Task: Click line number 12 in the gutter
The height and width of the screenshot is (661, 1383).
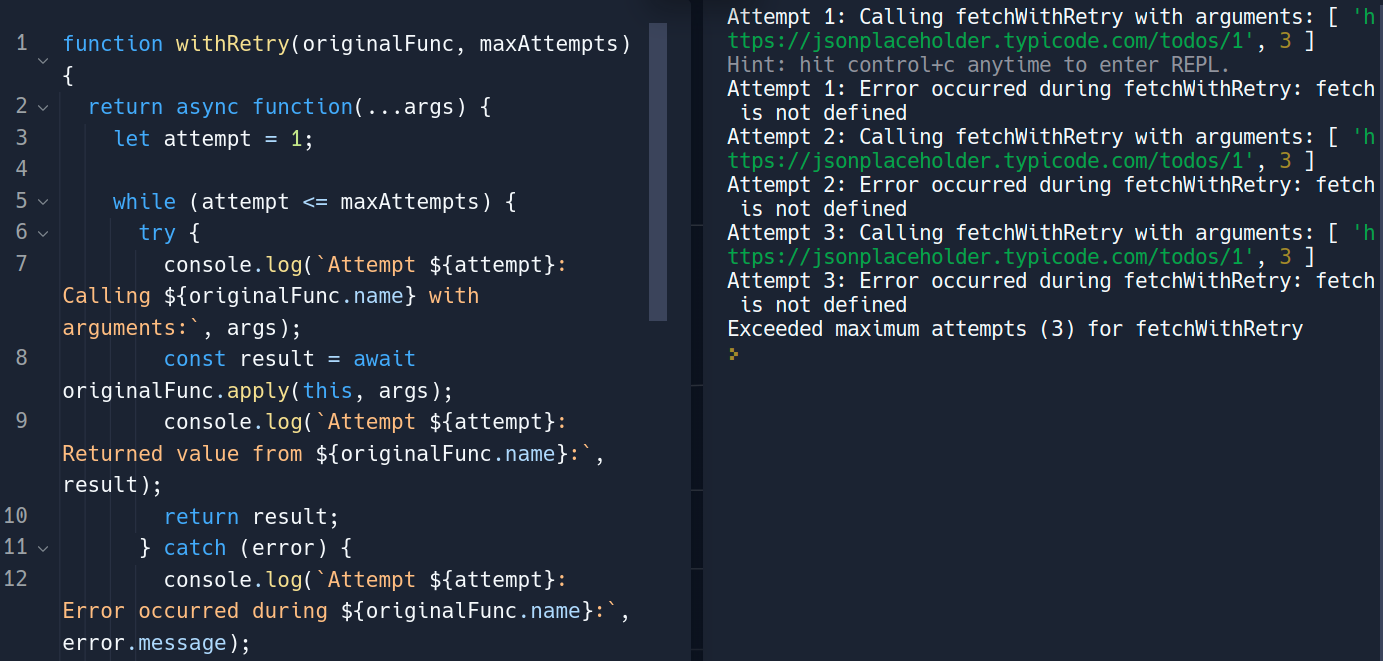Action: click(16, 579)
